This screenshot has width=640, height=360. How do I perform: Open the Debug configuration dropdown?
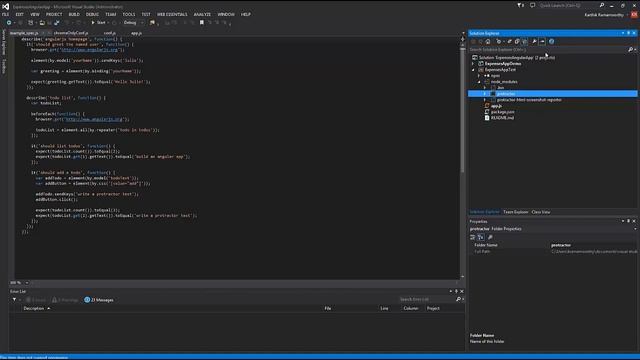click(x=133, y=23)
